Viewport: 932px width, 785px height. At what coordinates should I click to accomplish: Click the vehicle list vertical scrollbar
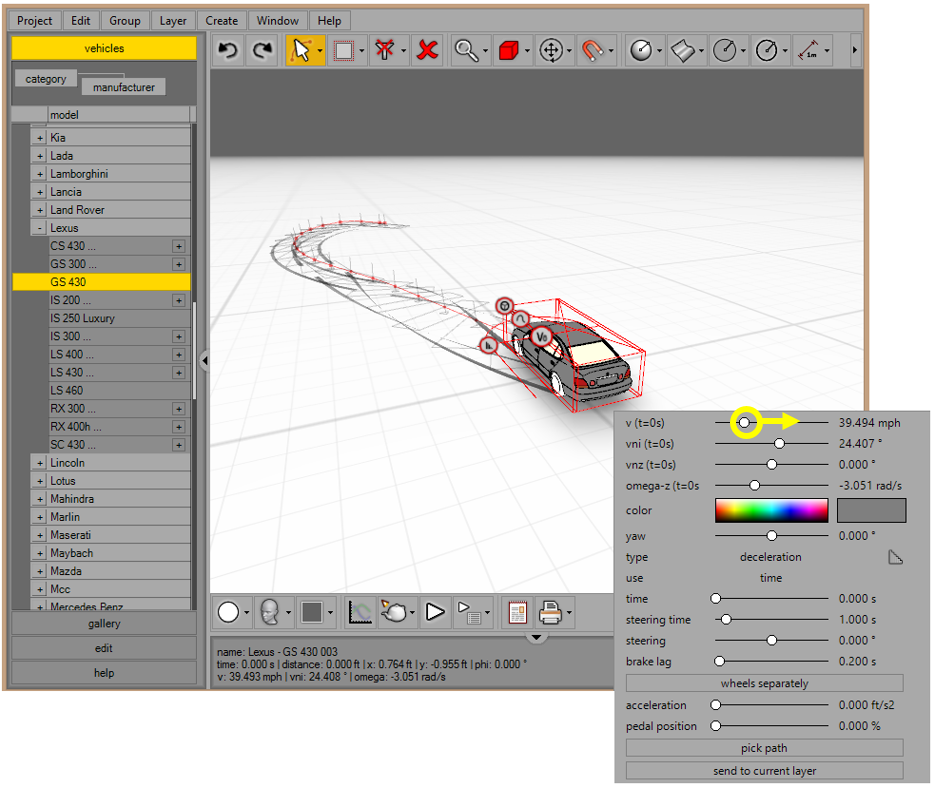point(194,351)
